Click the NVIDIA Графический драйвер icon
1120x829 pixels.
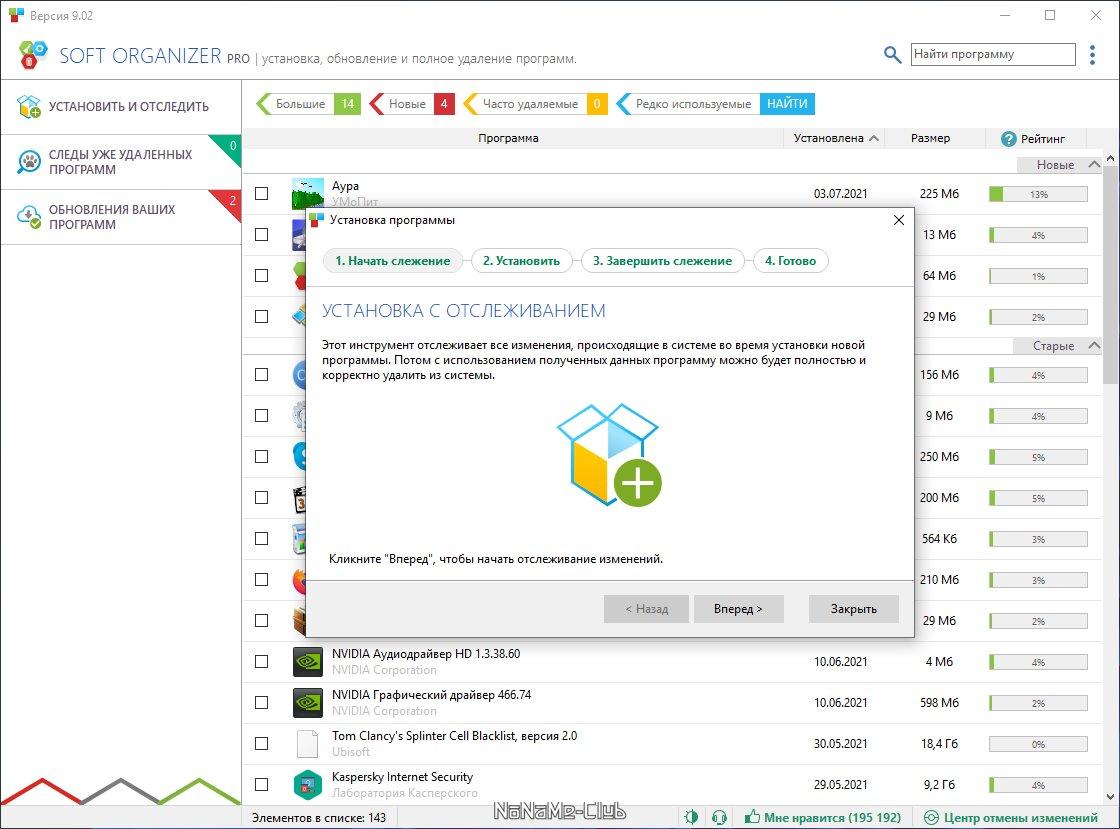[x=307, y=702]
